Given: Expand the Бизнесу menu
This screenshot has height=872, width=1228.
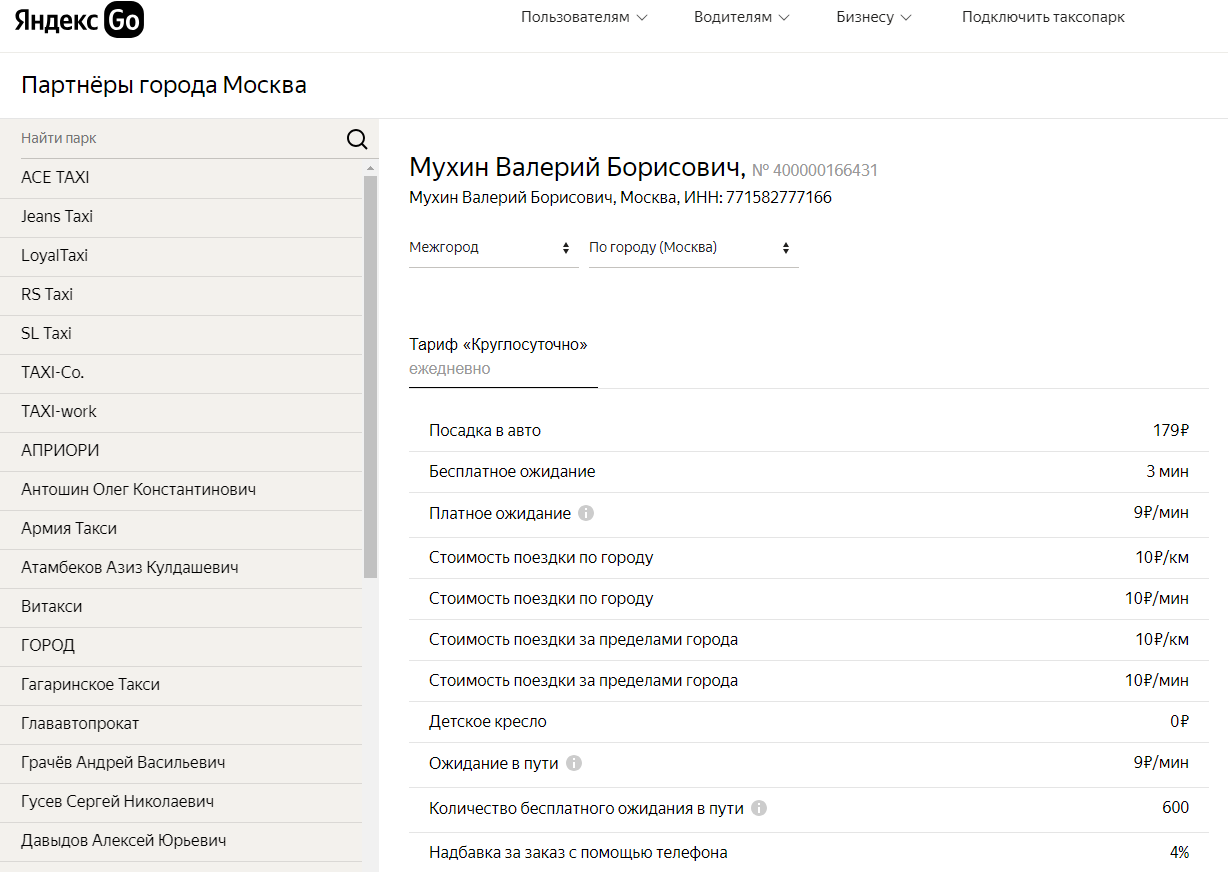Looking at the screenshot, I should click(874, 17).
